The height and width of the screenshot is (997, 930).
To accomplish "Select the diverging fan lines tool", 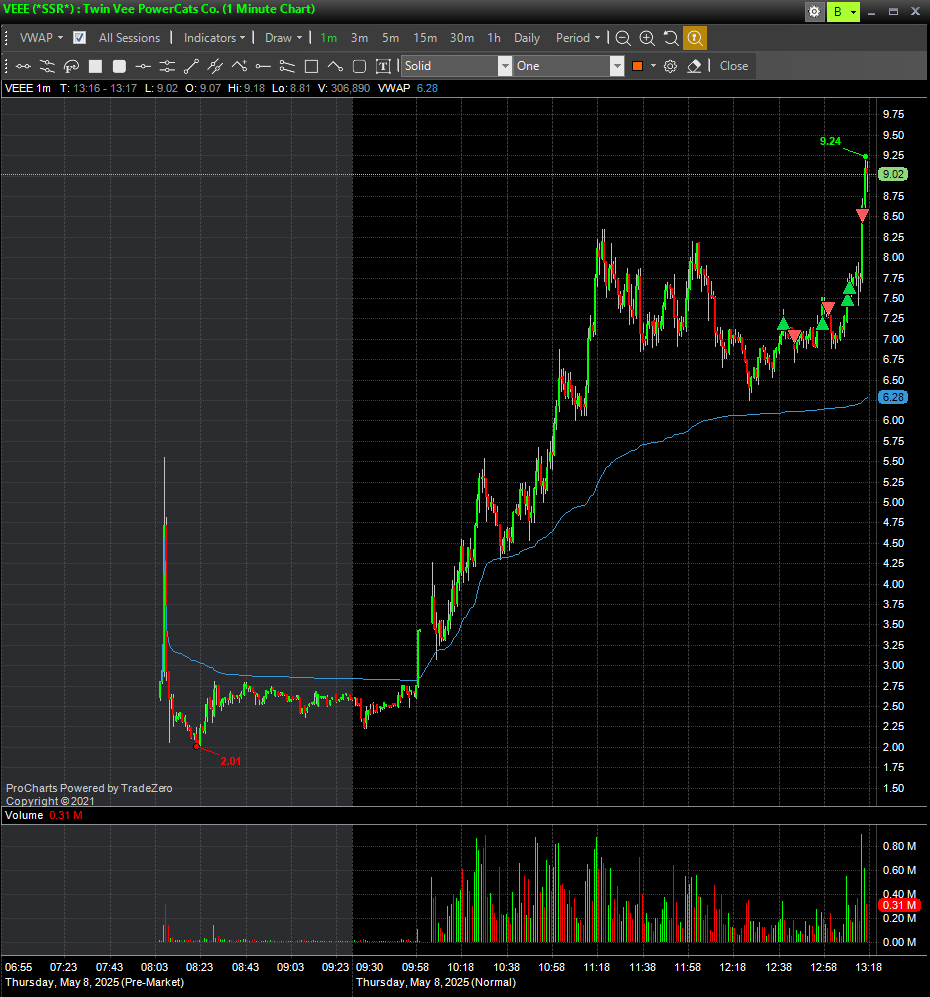I will pos(287,66).
